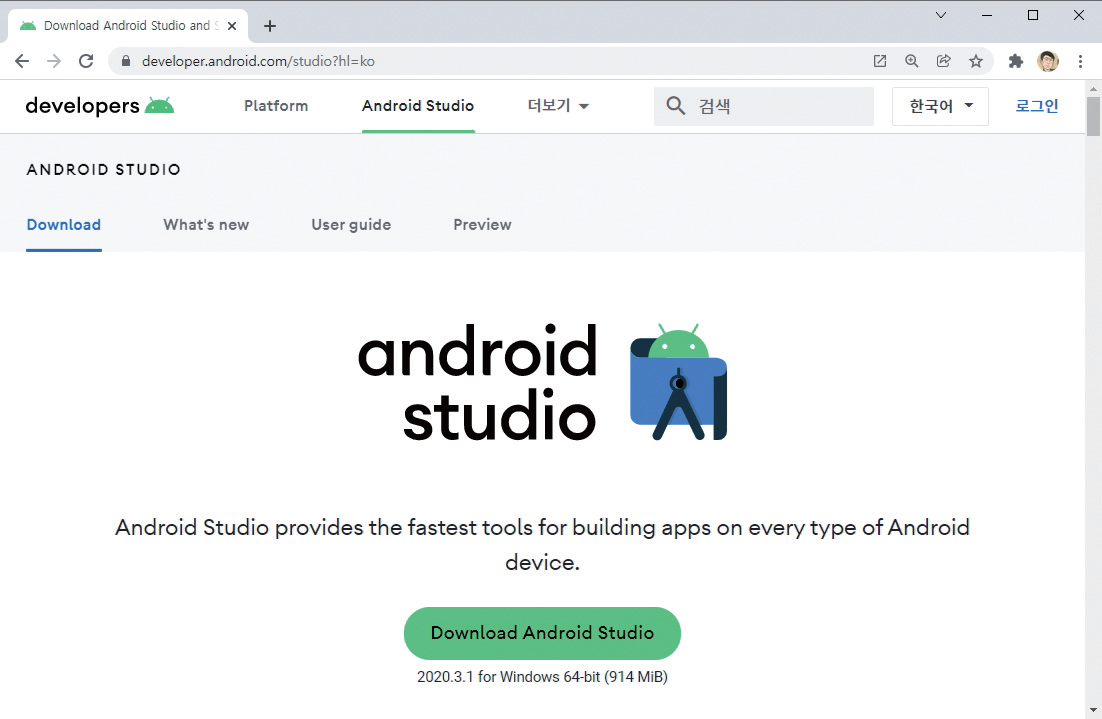
Task: Click the Download Android Studio button
Action: point(543,633)
